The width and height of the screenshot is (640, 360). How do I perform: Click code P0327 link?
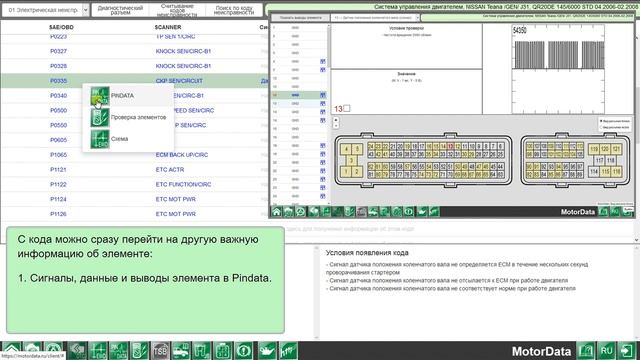tap(58, 51)
